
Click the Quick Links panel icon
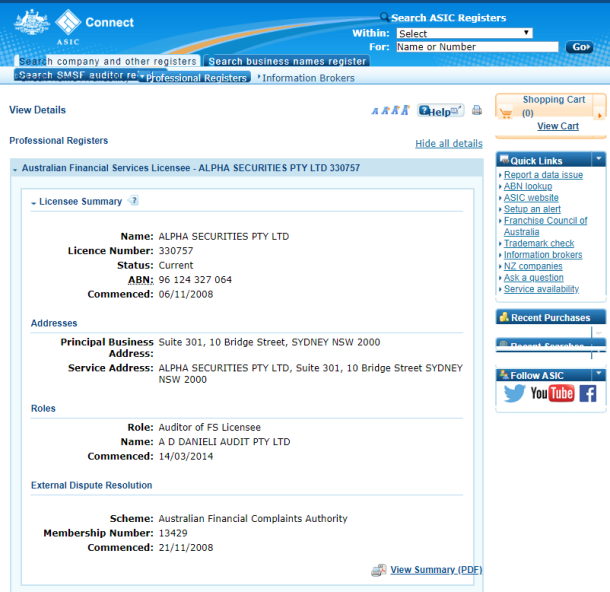[x=504, y=159]
